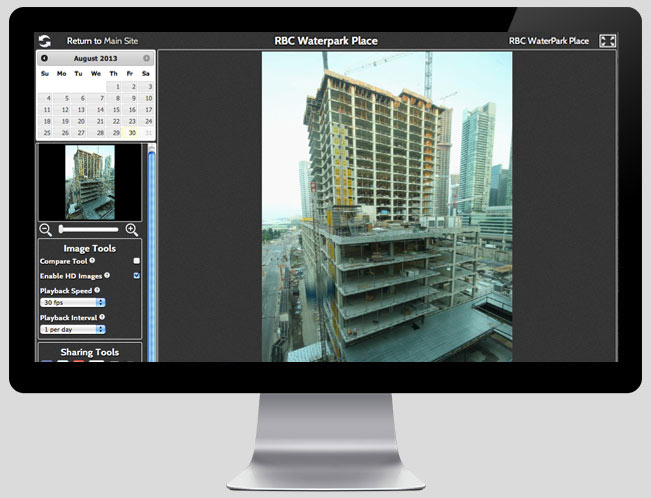Enter fullscreen mode with expand icon
This screenshot has width=651, height=498.
(x=607, y=41)
